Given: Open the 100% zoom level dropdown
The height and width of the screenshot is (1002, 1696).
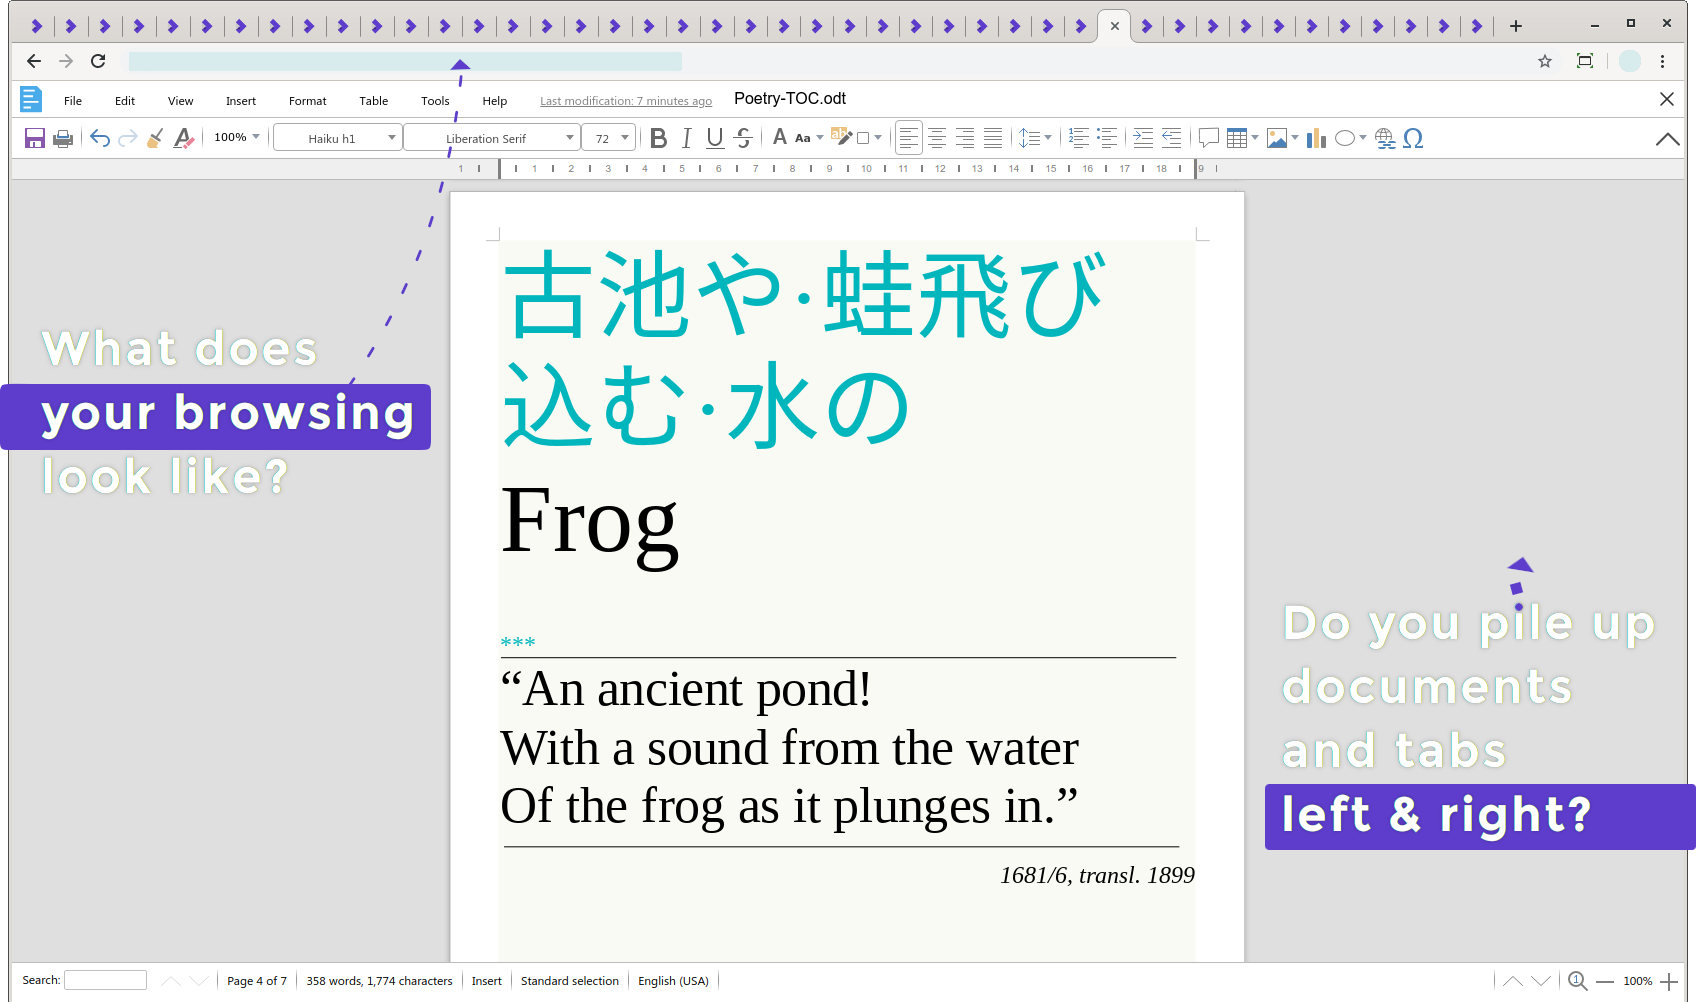Looking at the screenshot, I should tap(236, 137).
